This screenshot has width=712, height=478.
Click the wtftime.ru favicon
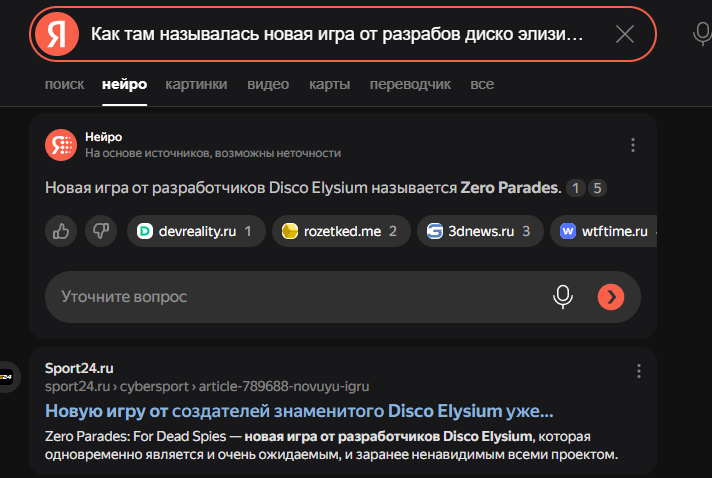(x=568, y=231)
